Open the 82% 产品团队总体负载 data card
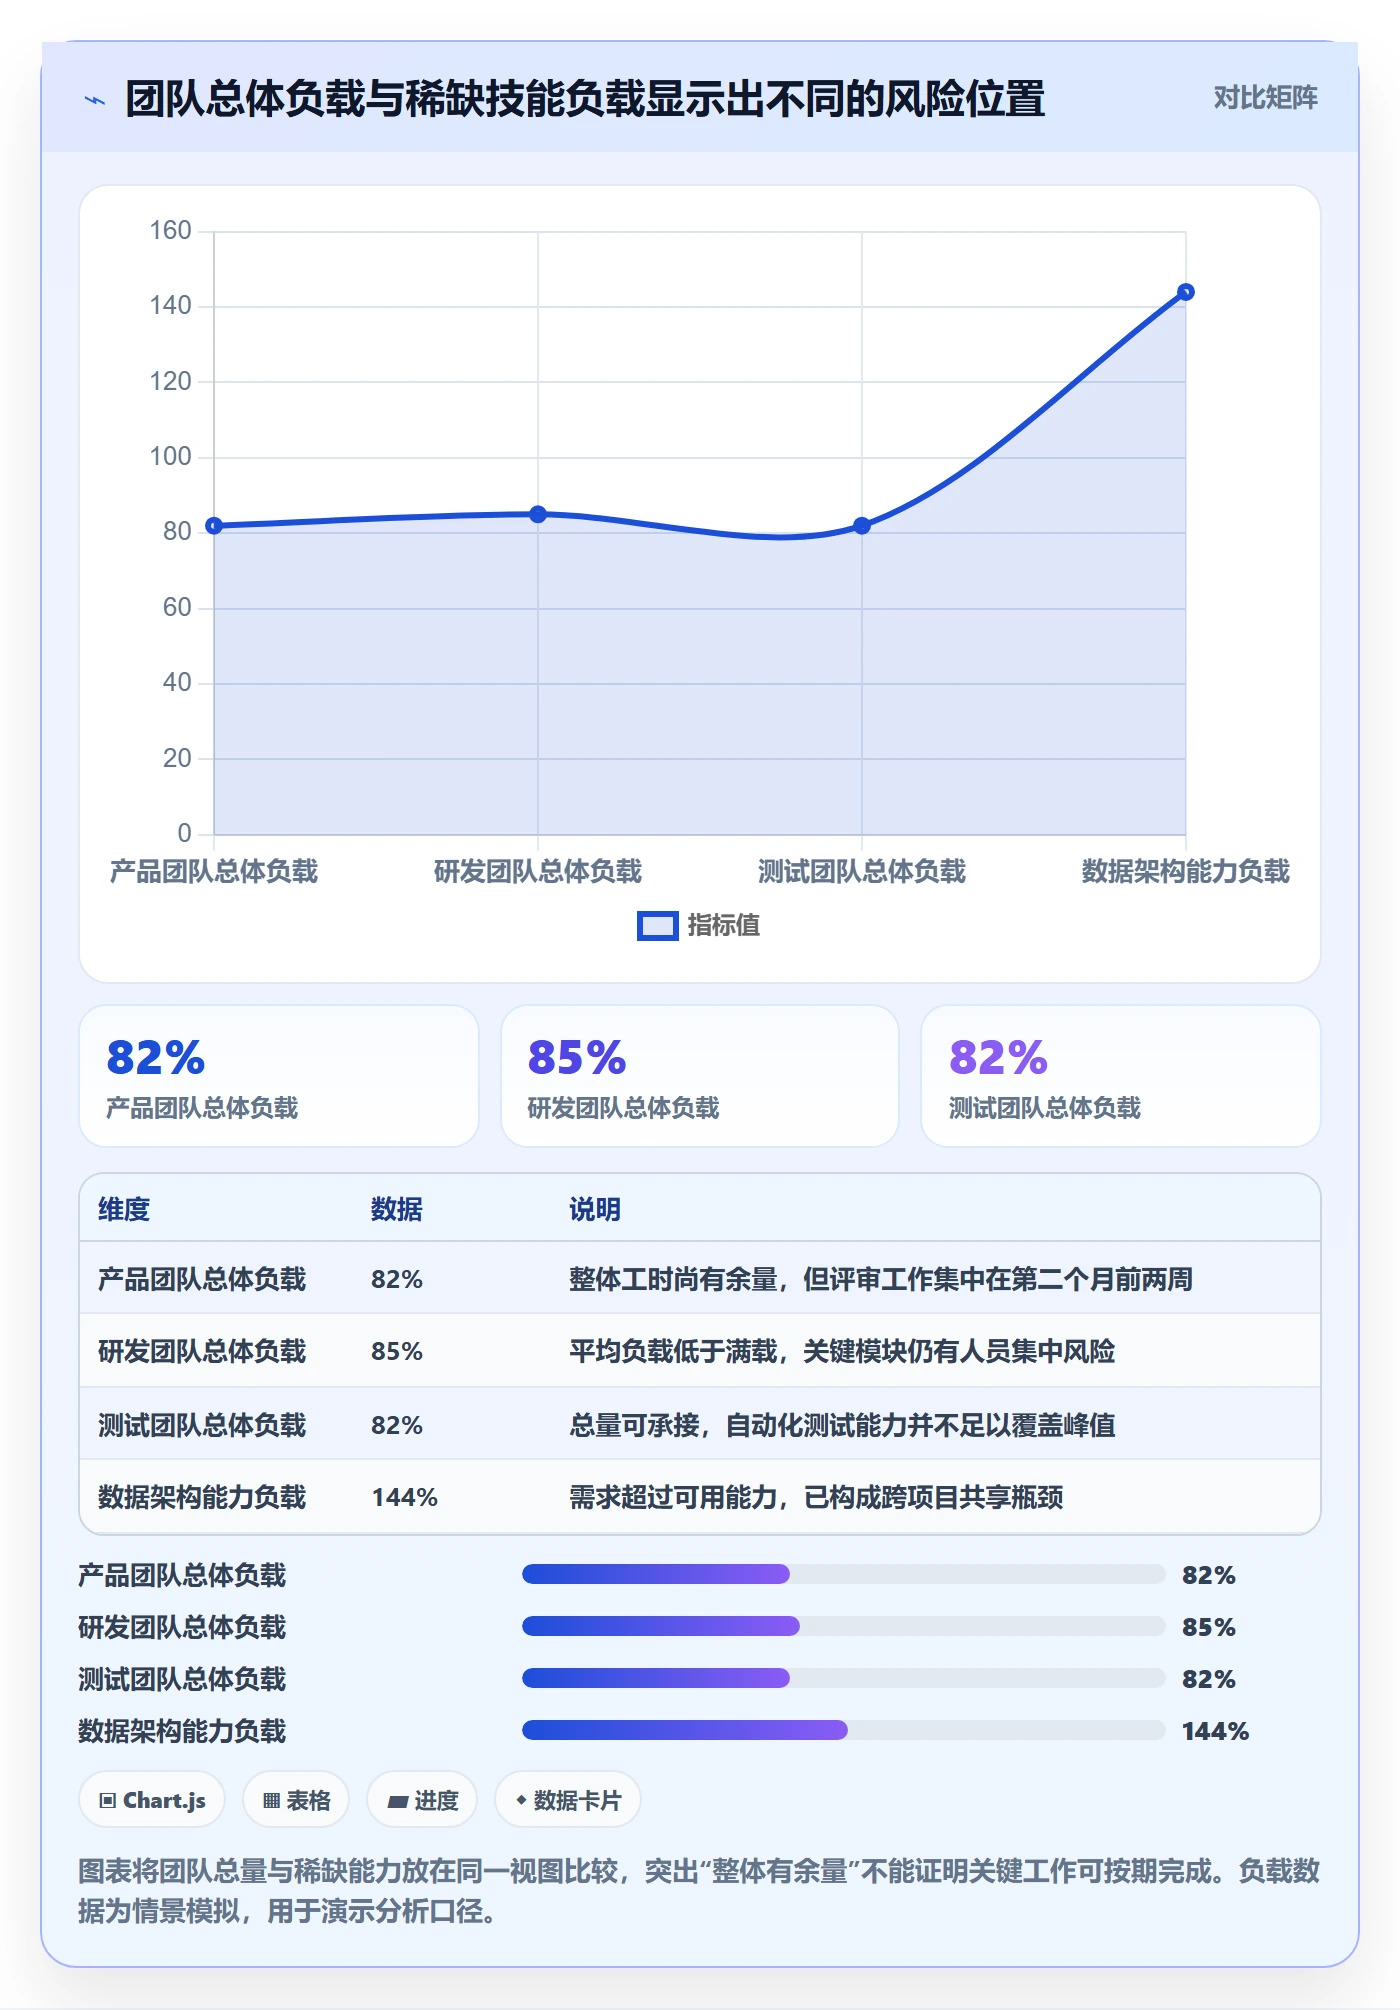Screen dimensions: 1400x2010 pyautogui.click(x=279, y=1076)
